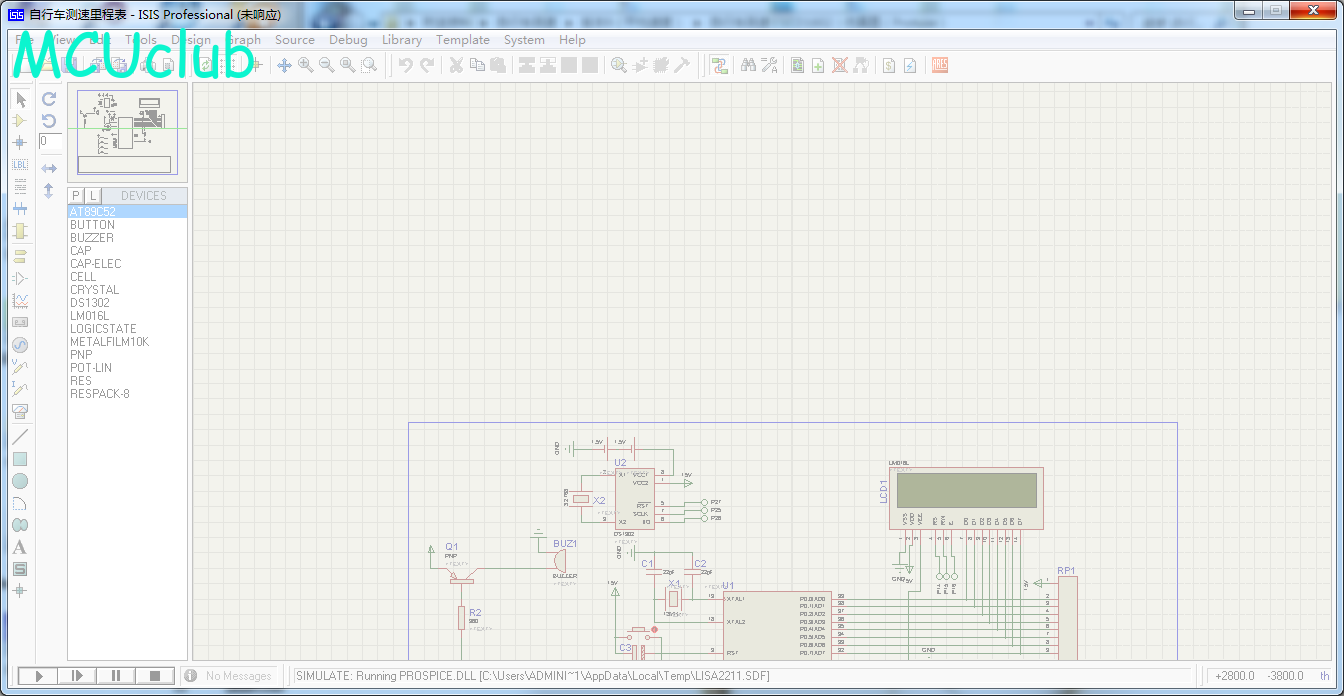Open the binoculars Search and Tag tool
1344x696 pixels.
[747, 65]
